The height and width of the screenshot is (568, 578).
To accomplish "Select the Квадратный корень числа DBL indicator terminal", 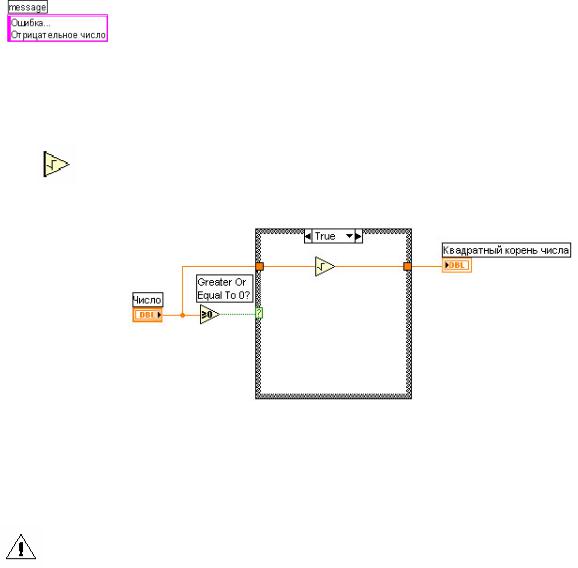I will (x=457, y=265).
